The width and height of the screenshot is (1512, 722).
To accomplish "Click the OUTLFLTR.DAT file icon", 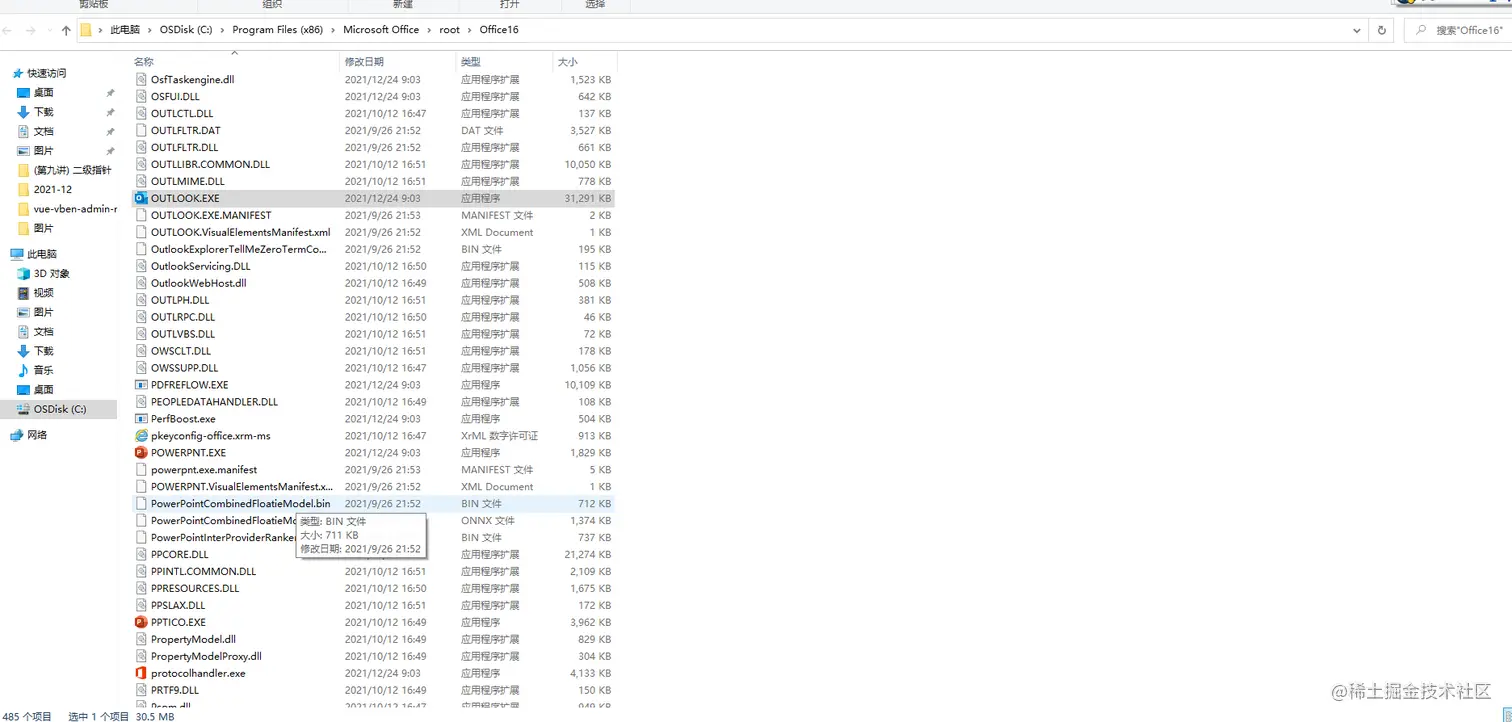I will [x=141, y=130].
